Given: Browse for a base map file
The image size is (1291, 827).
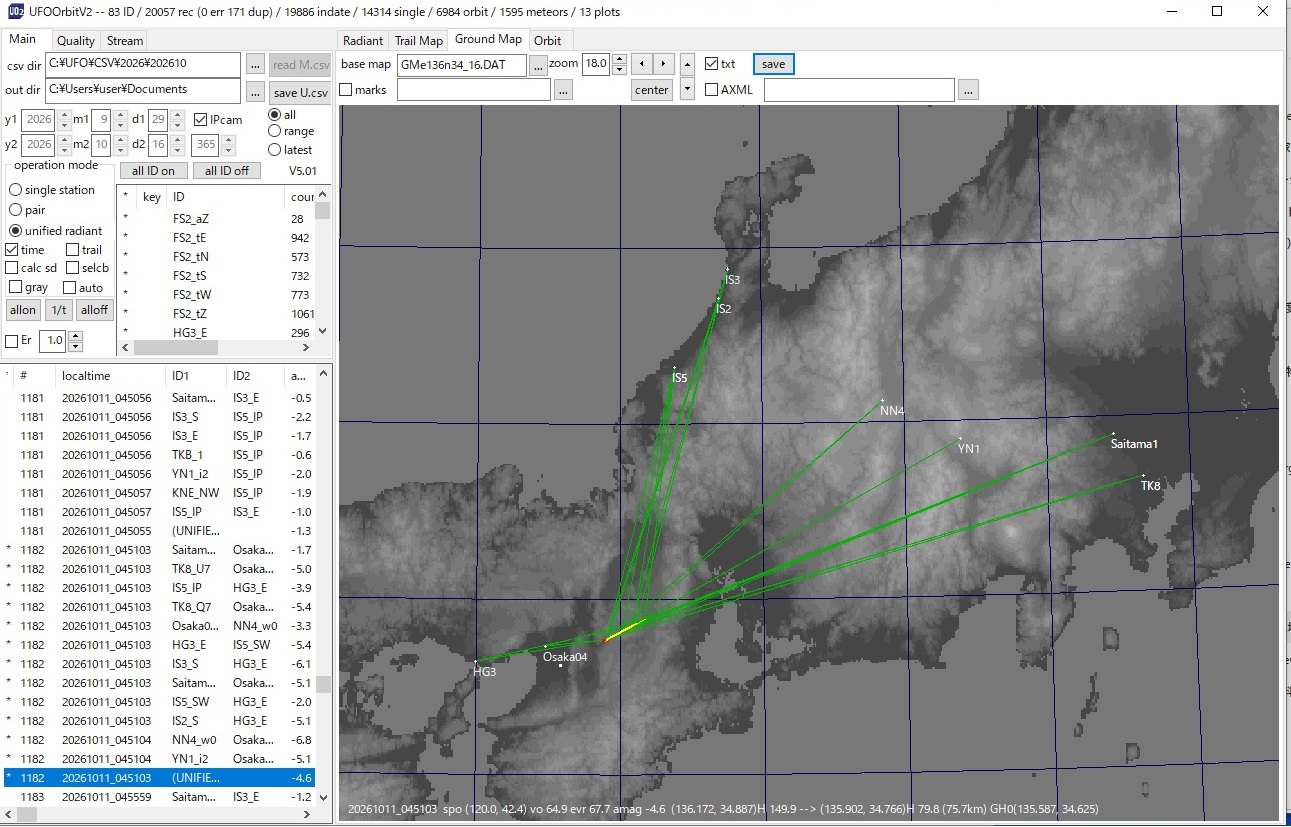Looking at the screenshot, I should click(538, 64).
